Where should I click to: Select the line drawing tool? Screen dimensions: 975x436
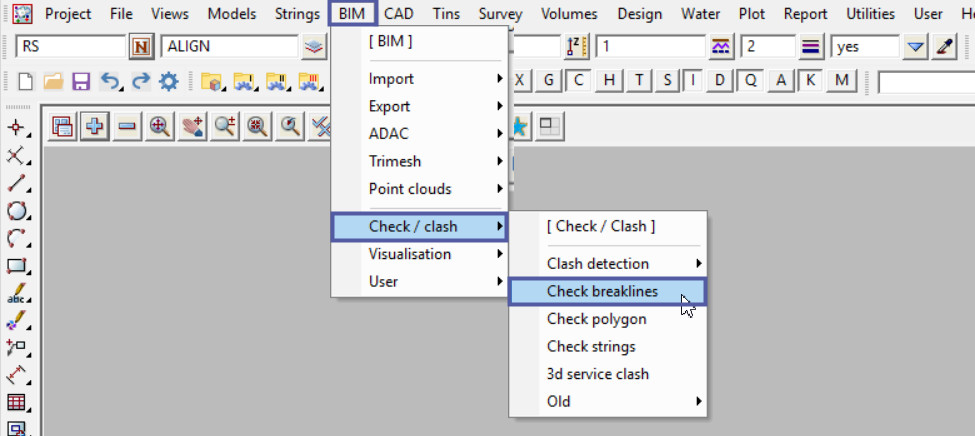point(17,183)
